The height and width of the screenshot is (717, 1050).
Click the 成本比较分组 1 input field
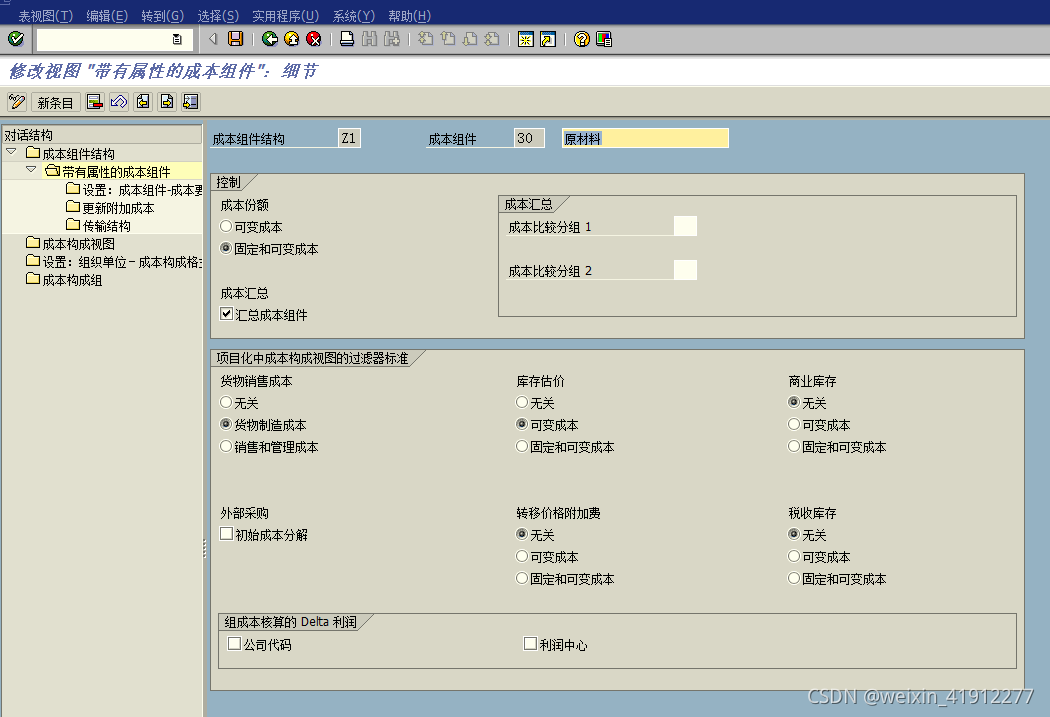(685, 226)
